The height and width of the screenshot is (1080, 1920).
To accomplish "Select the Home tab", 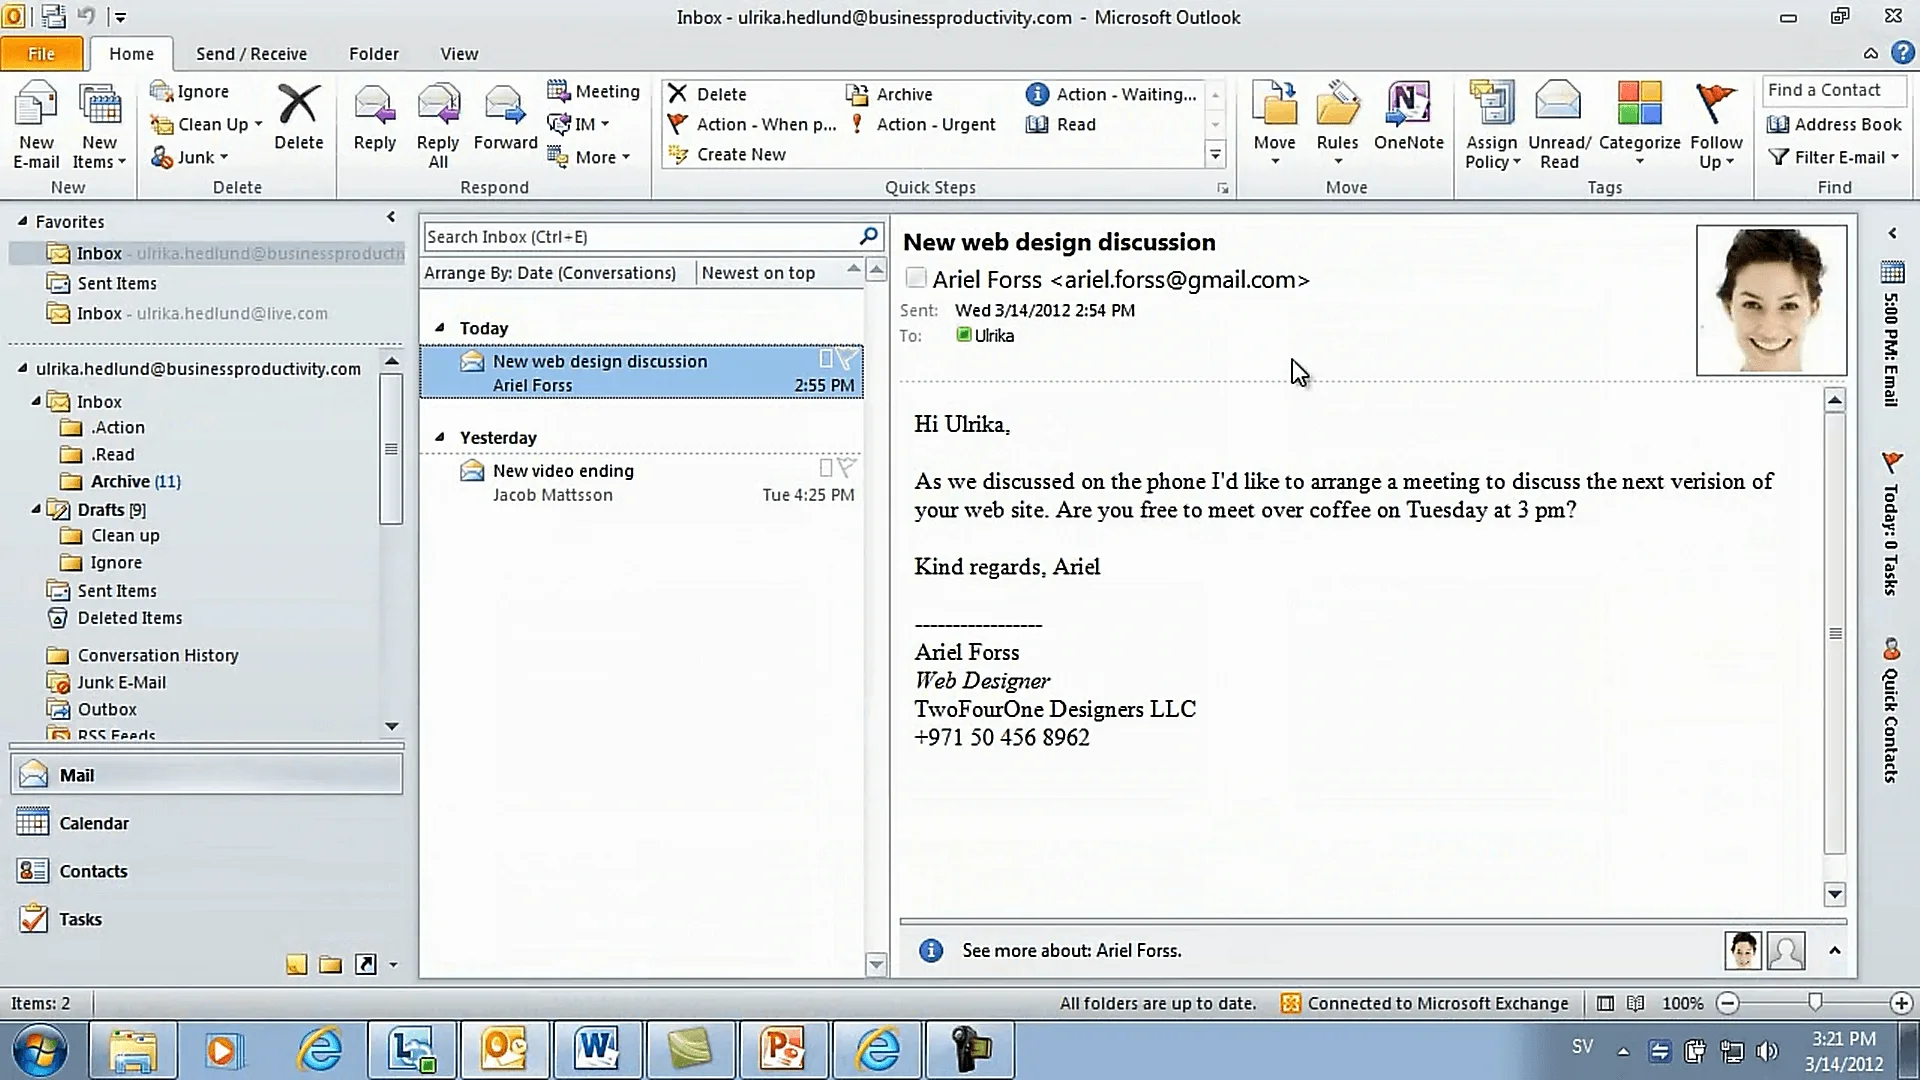I will coord(131,53).
